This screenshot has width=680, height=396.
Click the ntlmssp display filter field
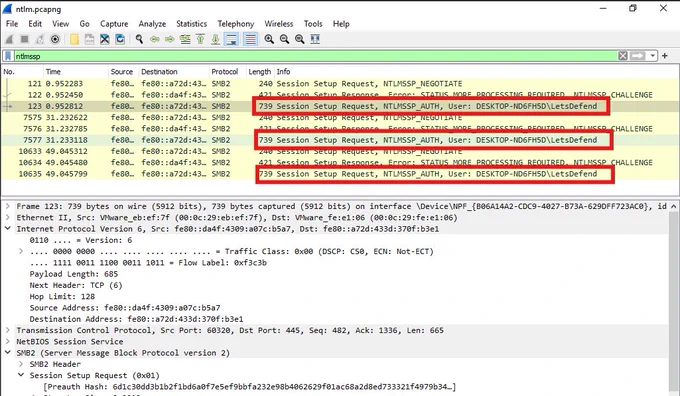(315, 56)
